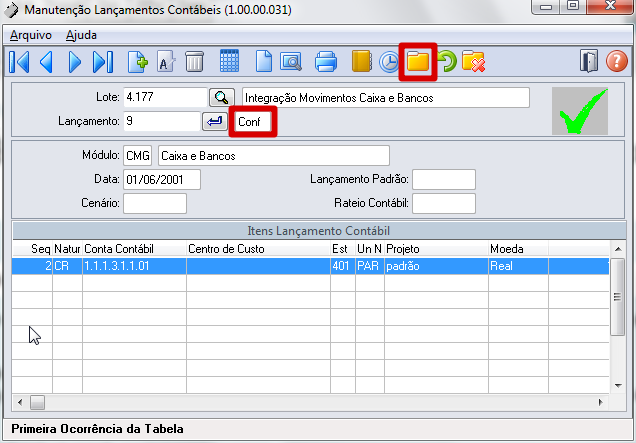Click the Natur column header

tap(67, 249)
